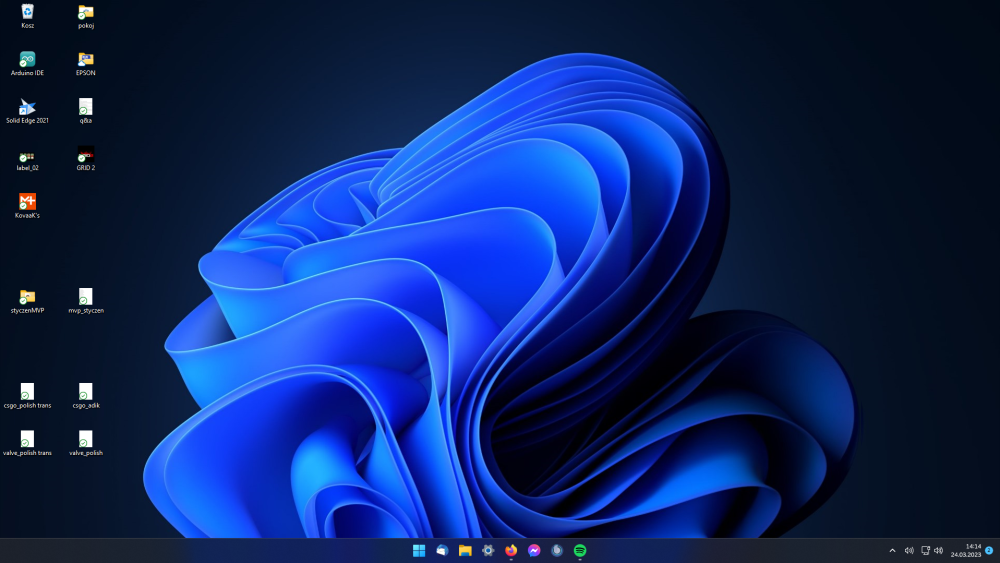Select the styczenMVP folder
The height and width of the screenshot is (563, 1000).
(x=27, y=301)
